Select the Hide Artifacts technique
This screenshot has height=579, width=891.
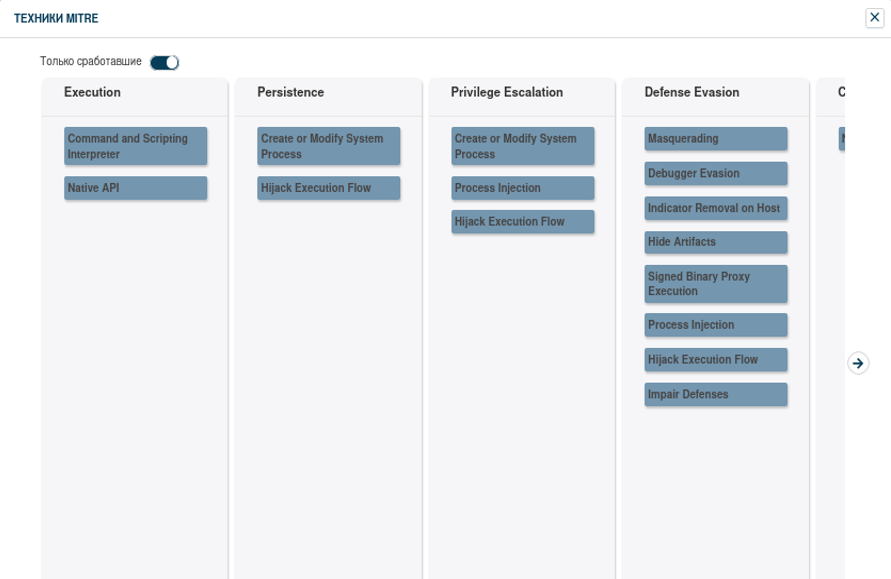(715, 242)
